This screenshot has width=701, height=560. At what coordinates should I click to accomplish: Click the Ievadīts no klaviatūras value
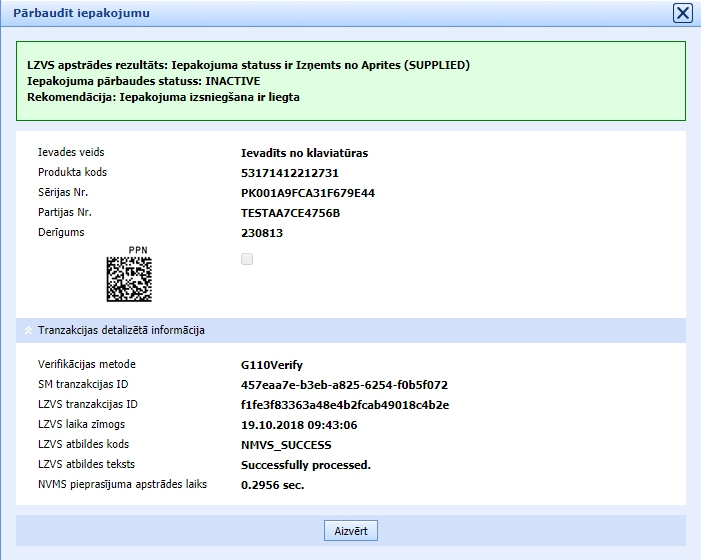point(304,153)
